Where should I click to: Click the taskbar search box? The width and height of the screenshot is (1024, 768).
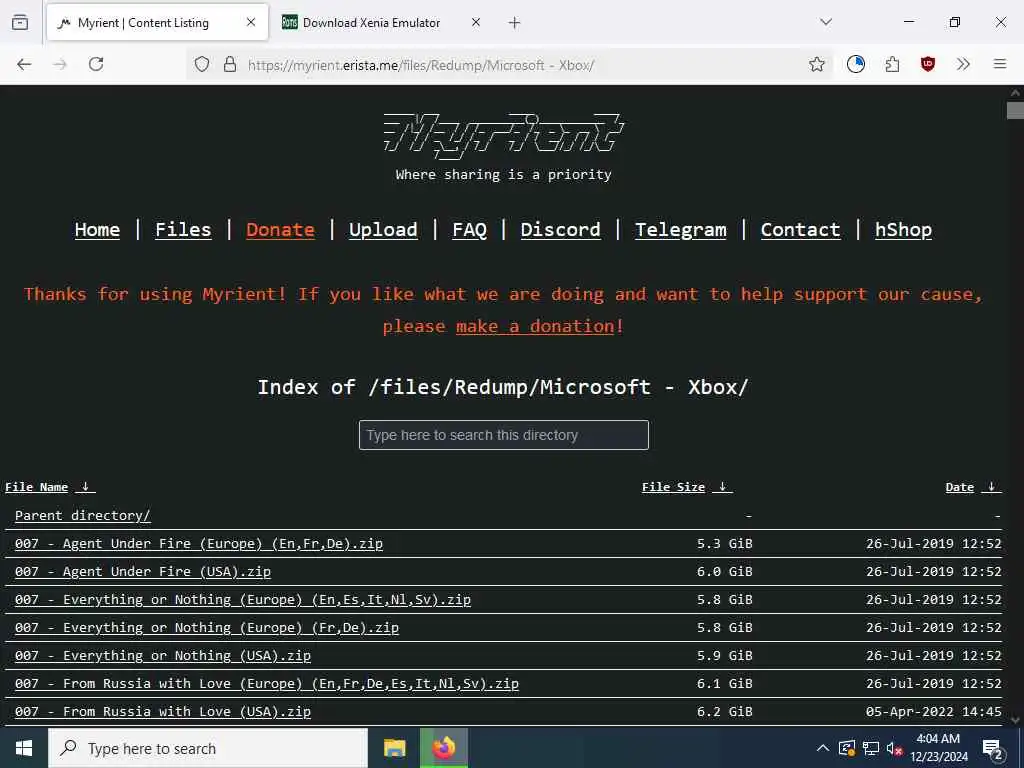(x=208, y=748)
